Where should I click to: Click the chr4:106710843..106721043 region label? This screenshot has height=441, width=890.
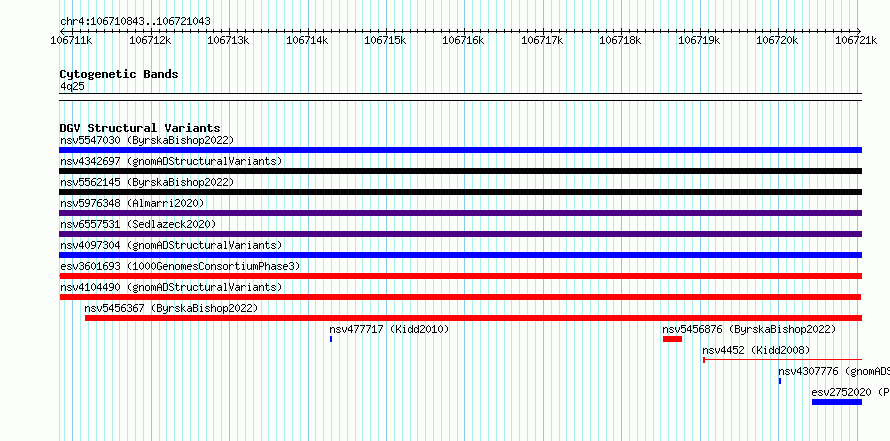135,22
